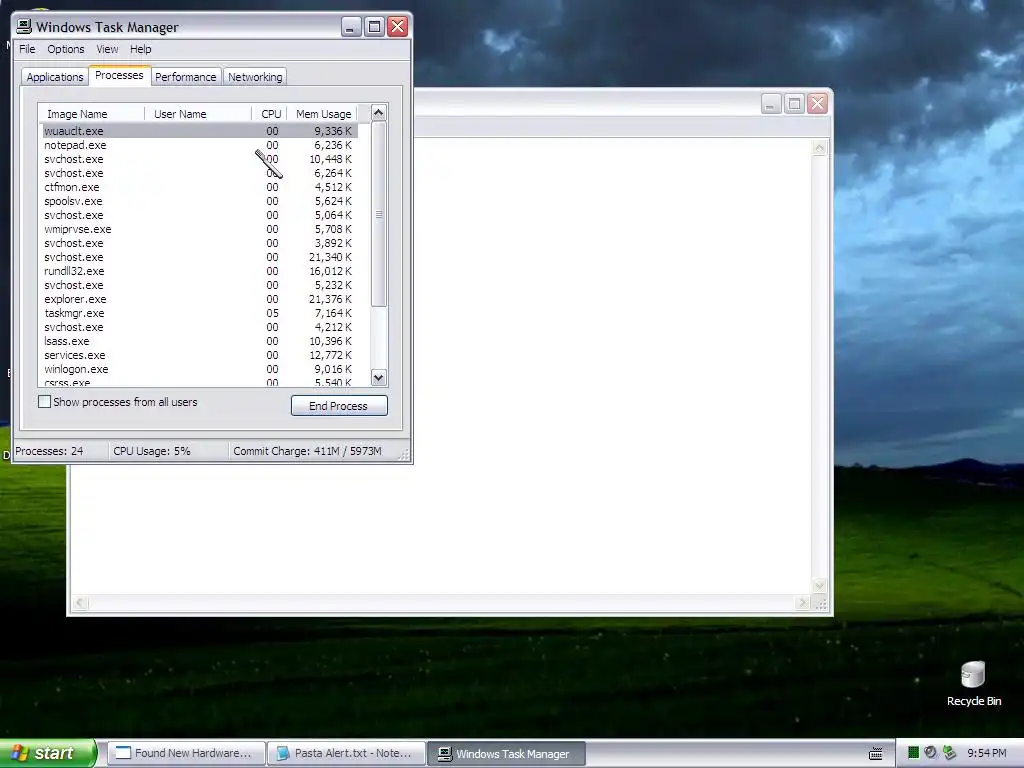
Task: Click the Safely Remove Hardware tray icon
Action: click(950, 753)
